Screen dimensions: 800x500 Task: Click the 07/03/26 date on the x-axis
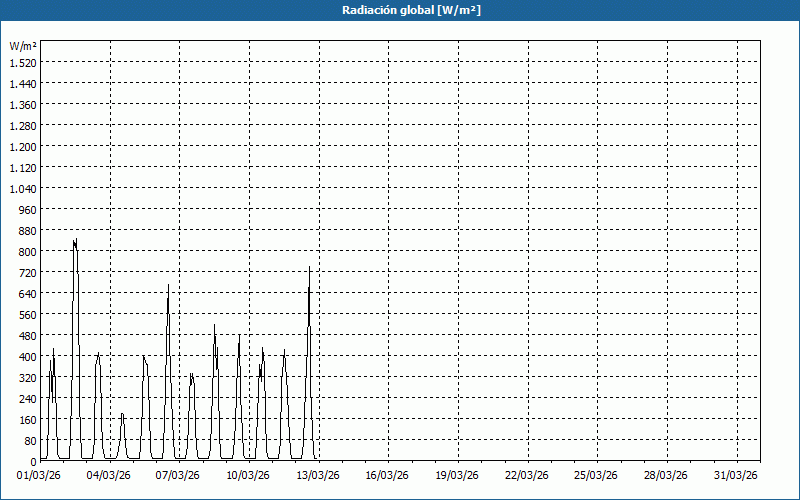point(180,475)
